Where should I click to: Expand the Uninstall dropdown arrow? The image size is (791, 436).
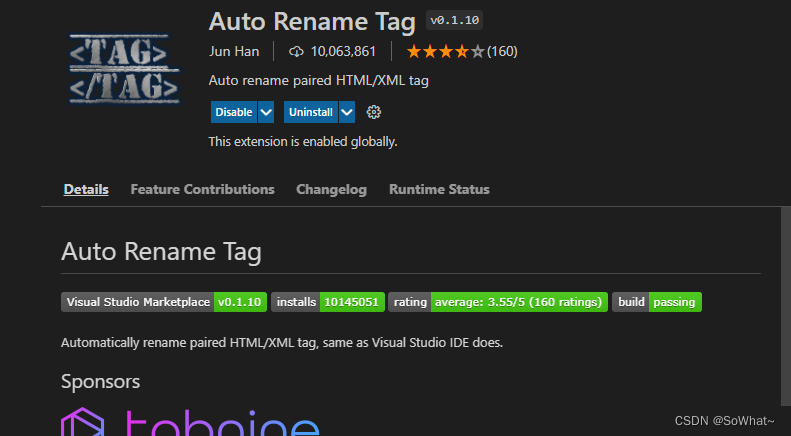347,112
